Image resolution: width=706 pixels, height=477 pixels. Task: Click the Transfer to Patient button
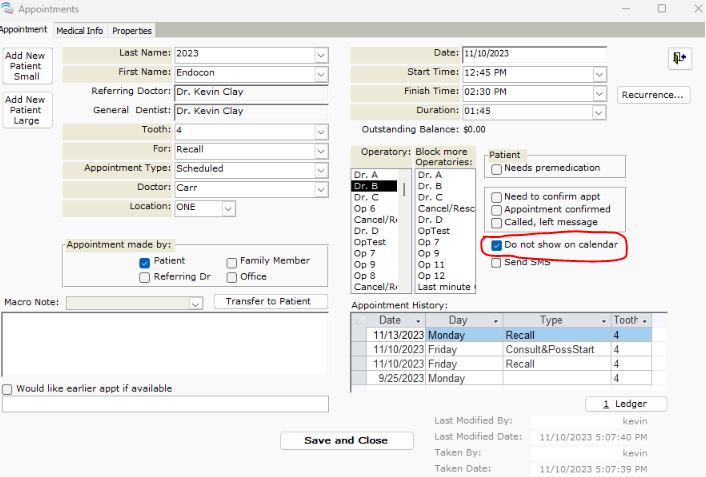270,301
